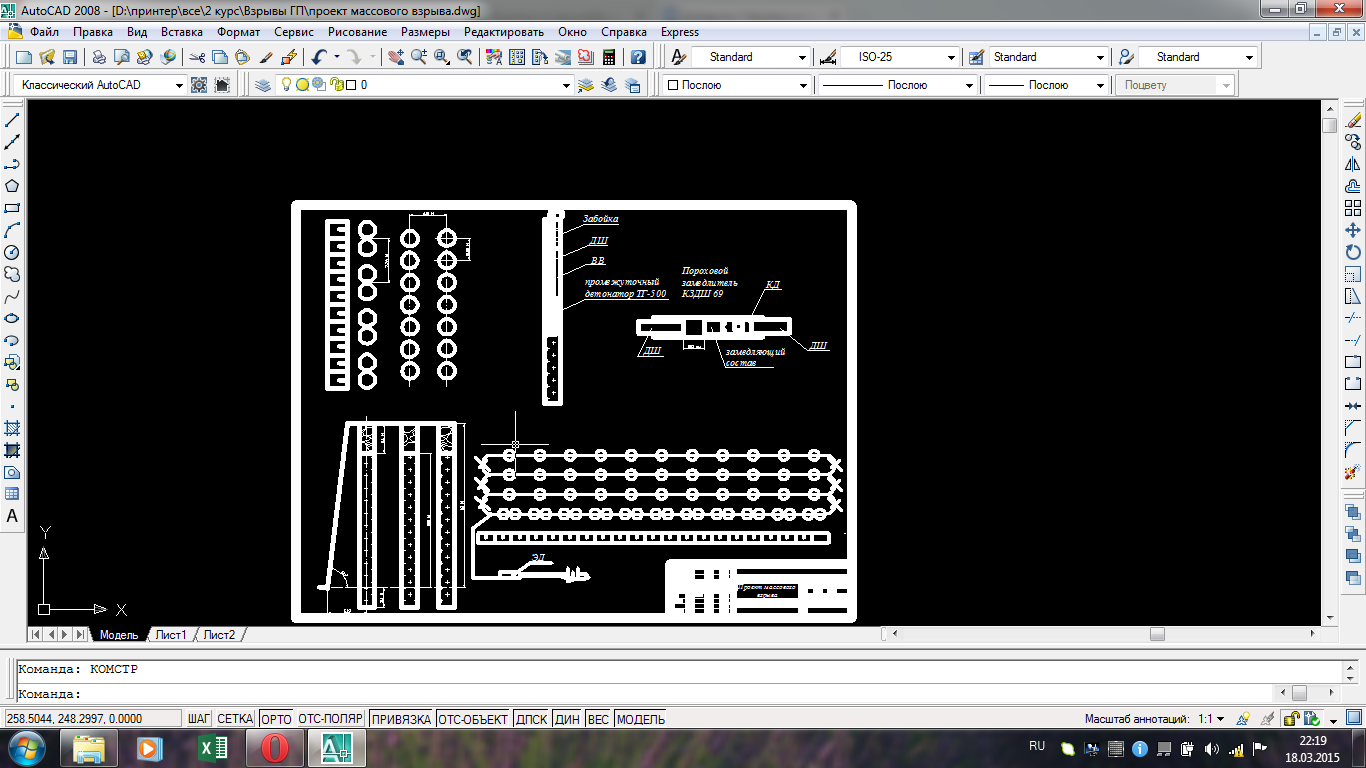The width and height of the screenshot is (1366, 768).
Task: Select the Rotate tool
Action: pos(1353,252)
